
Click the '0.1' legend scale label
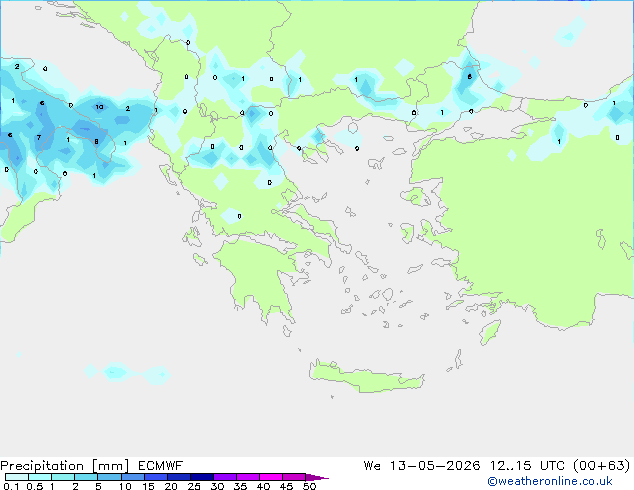(x=11, y=486)
